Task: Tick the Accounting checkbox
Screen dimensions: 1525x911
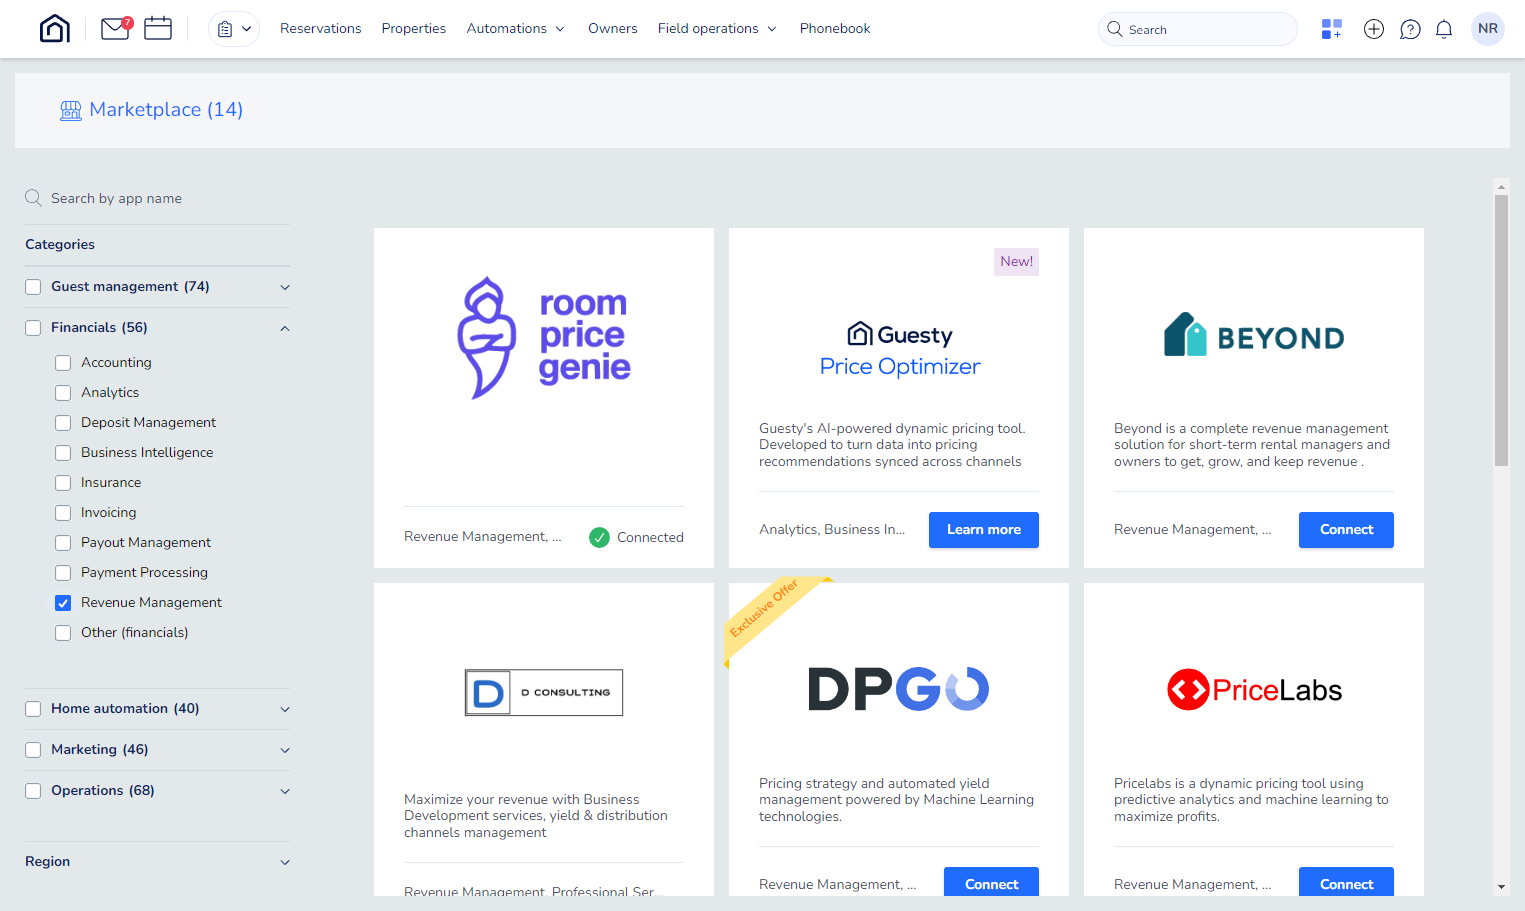Action: coord(63,363)
